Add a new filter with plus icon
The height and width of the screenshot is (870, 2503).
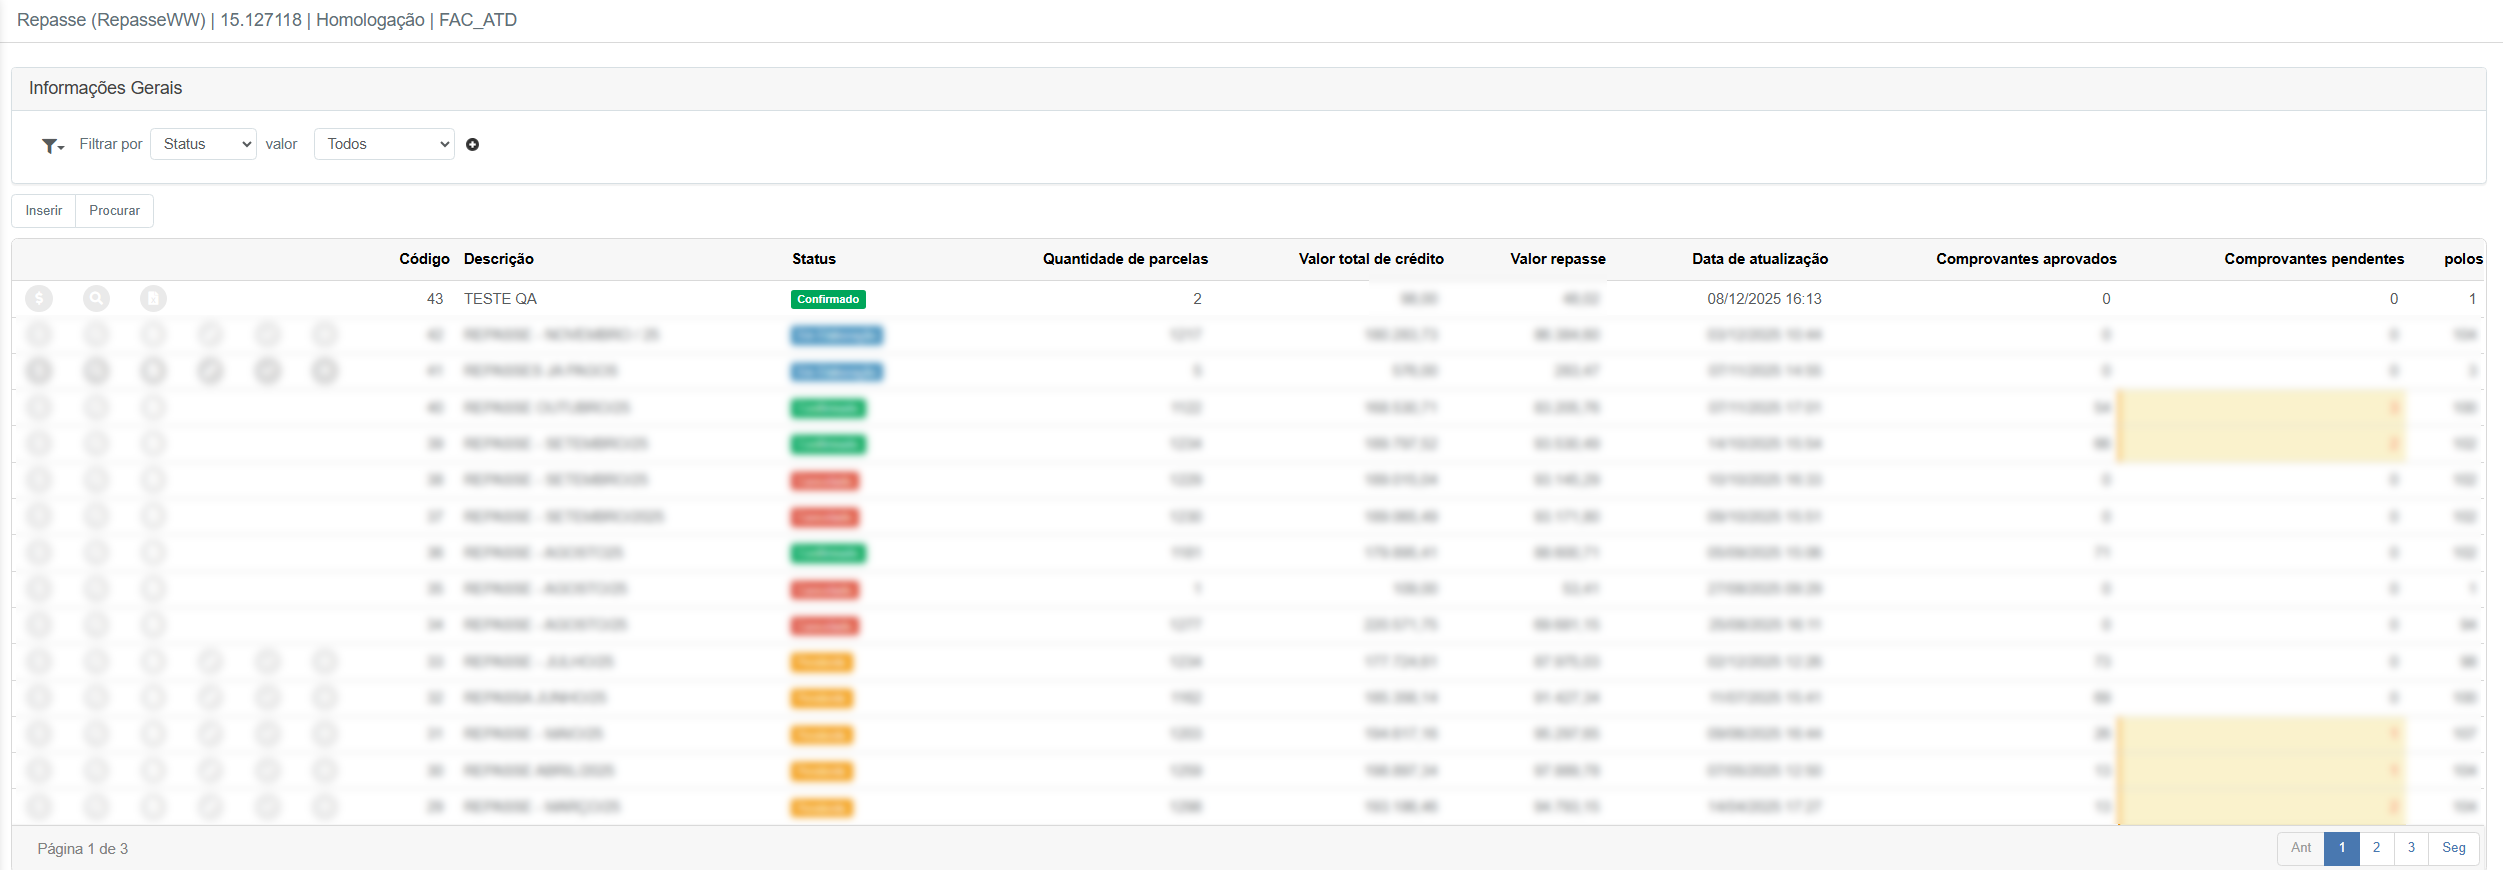coord(473,145)
